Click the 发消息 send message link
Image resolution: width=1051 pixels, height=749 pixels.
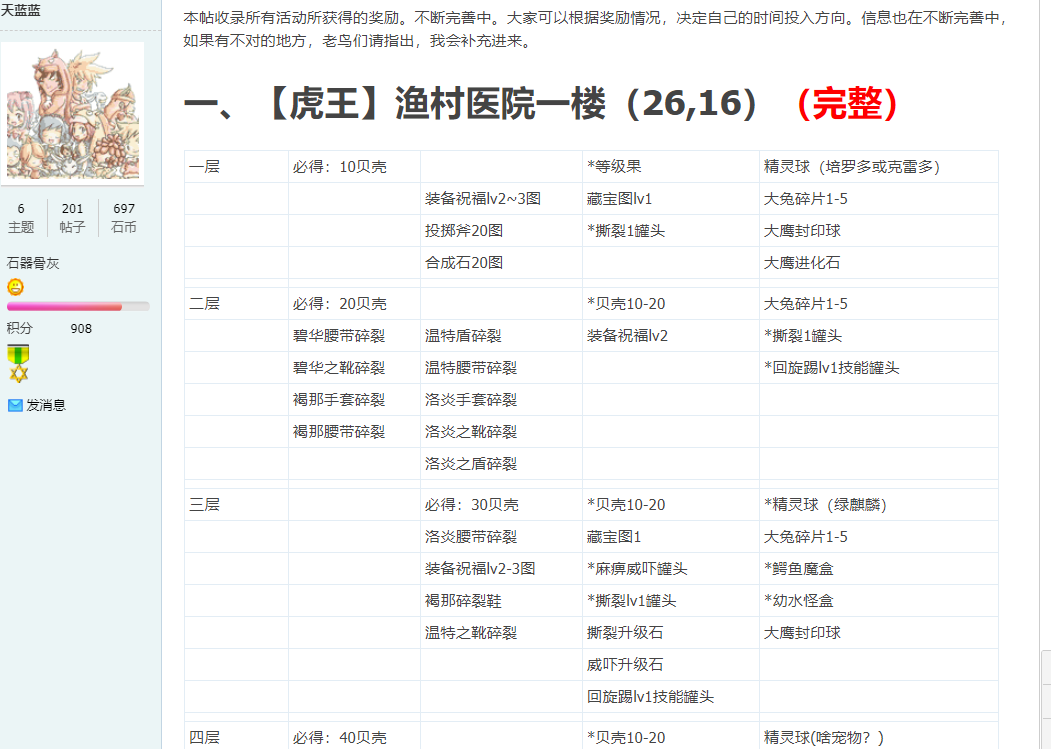point(46,405)
